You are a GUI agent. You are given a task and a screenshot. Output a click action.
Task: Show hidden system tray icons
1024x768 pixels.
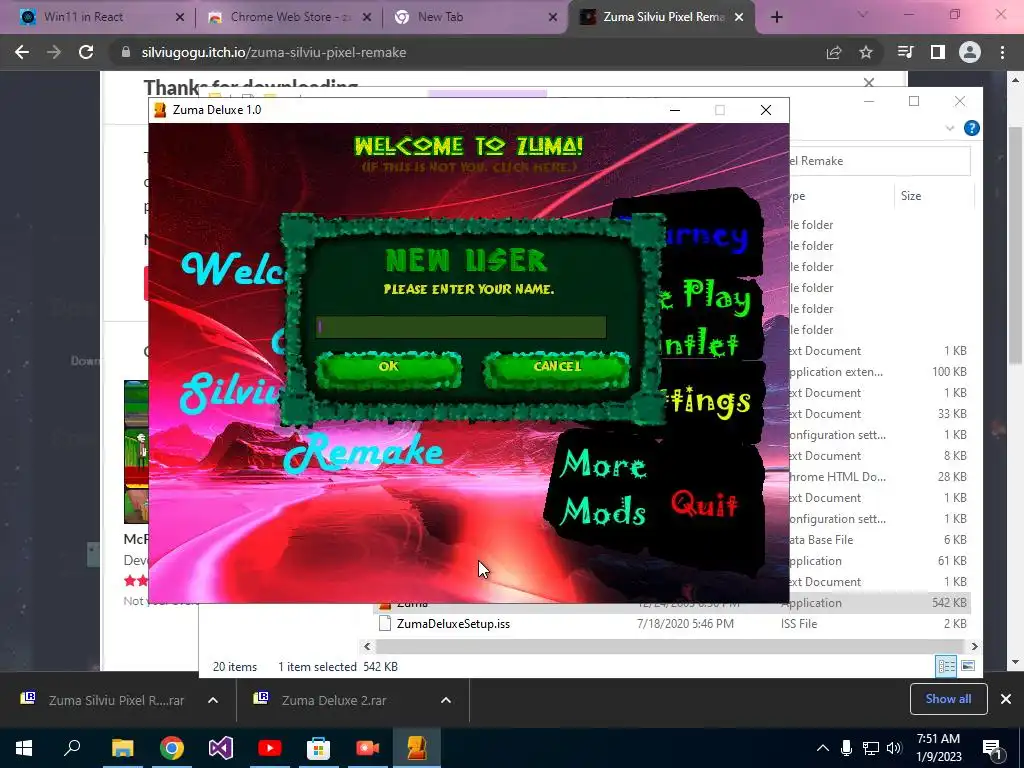pos(823,748)
